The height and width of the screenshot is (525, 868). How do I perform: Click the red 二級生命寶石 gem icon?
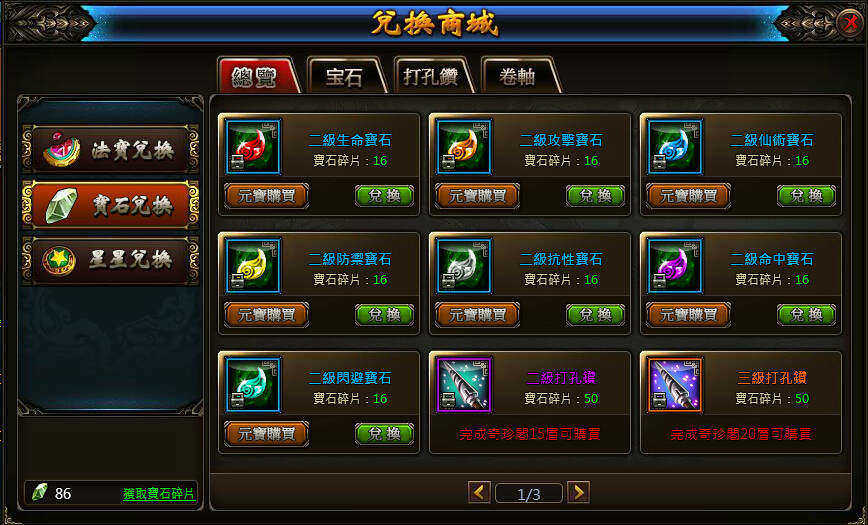point(254,147)
